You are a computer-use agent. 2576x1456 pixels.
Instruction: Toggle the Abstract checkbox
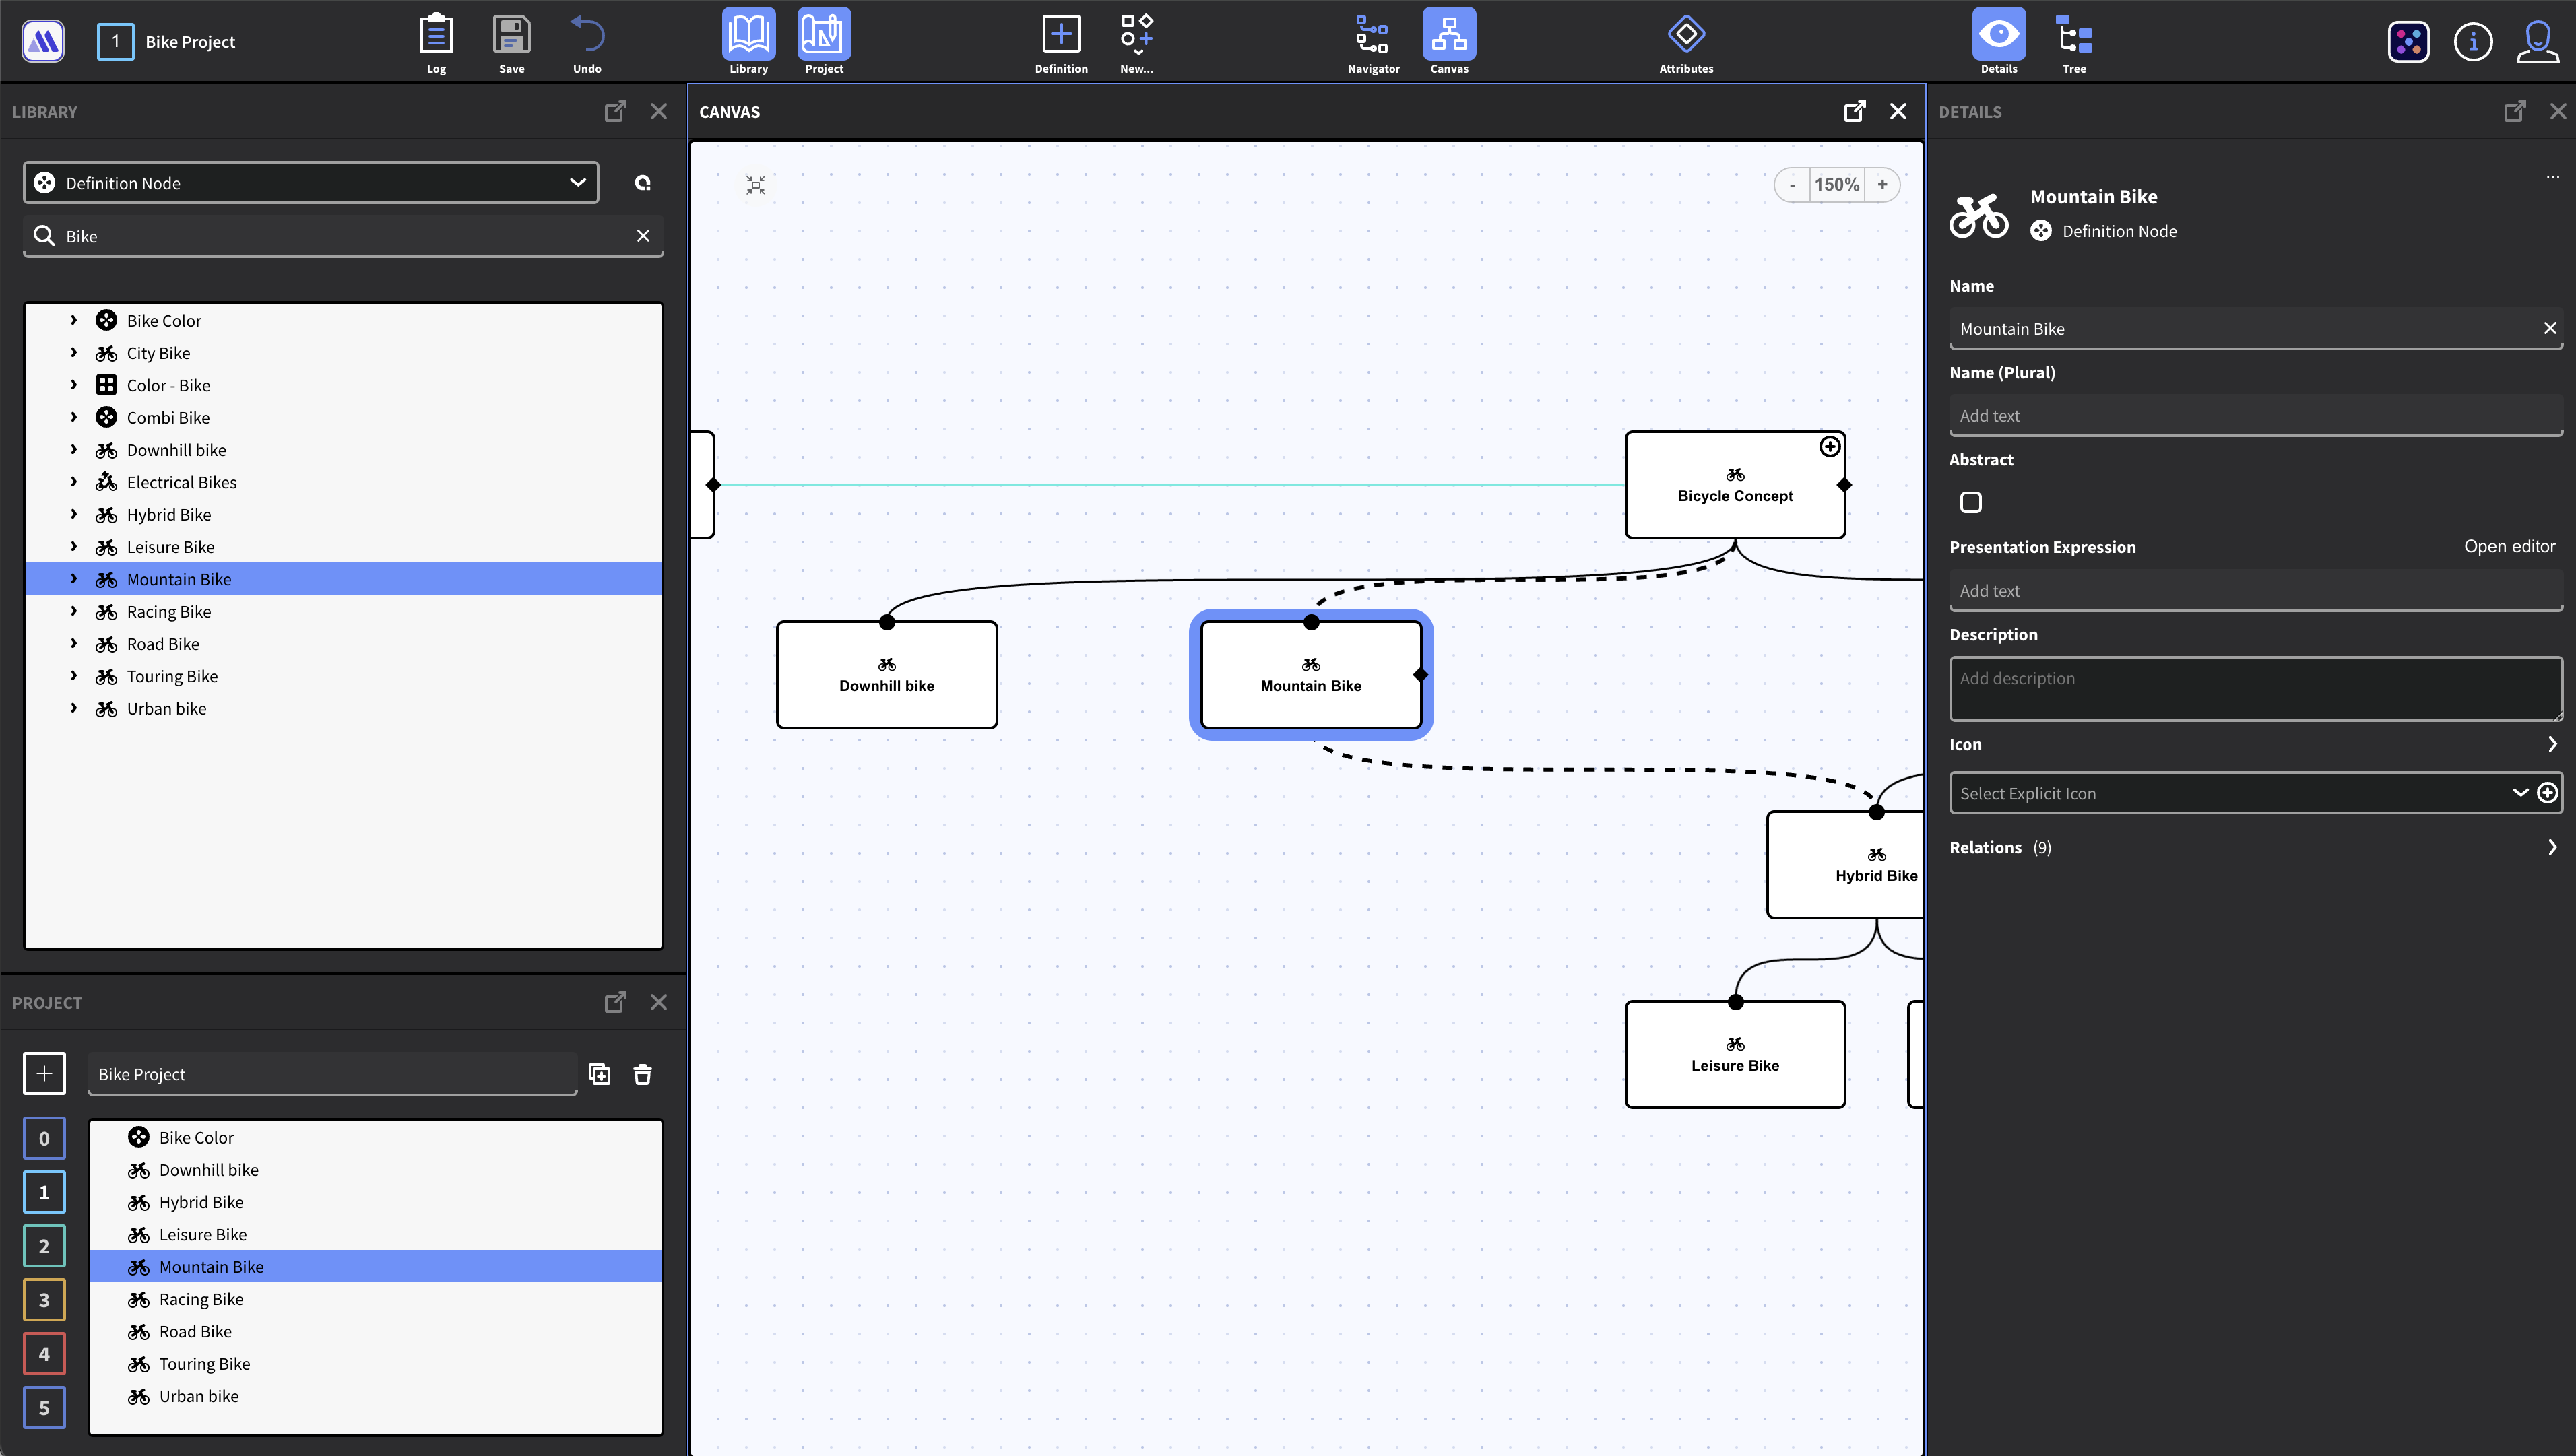[x=1971, y=502]
